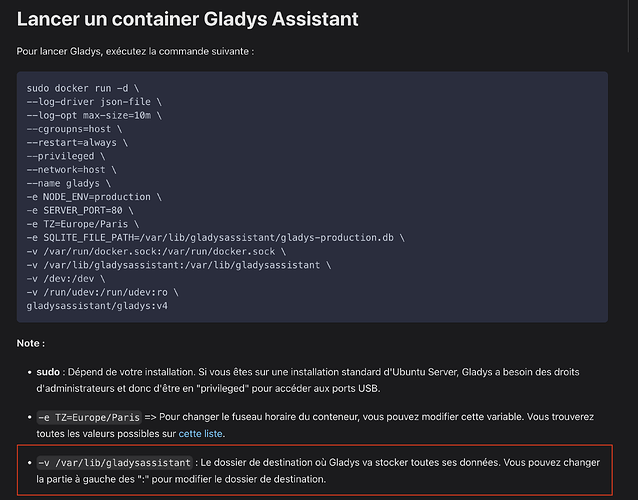638x500 pixels.
Task: Click the "--name gladys" code line
Action: [x=65, y=184]
